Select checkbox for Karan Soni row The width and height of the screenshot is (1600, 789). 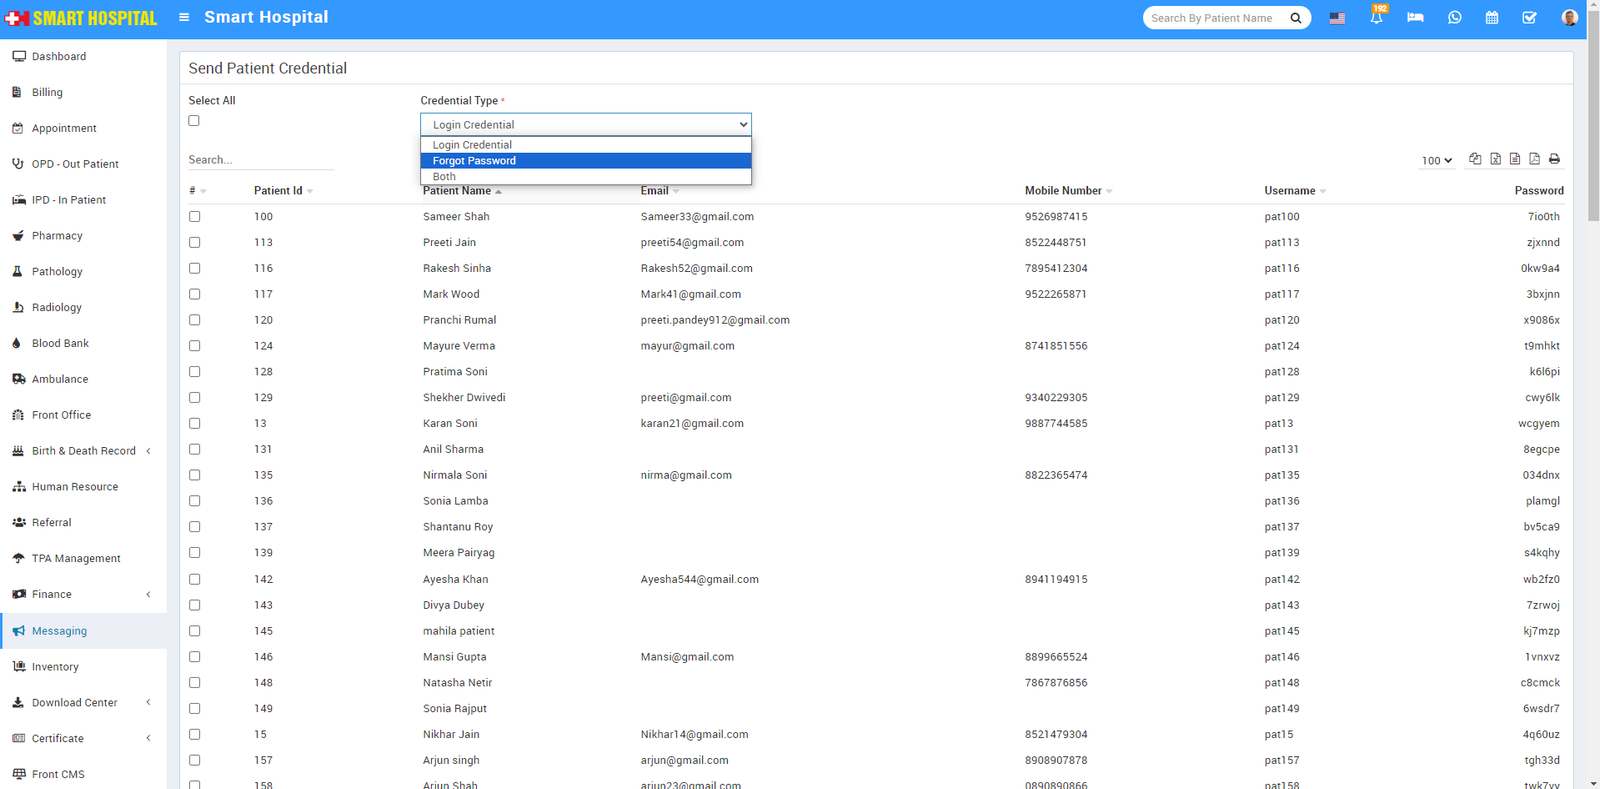point(195,424)
